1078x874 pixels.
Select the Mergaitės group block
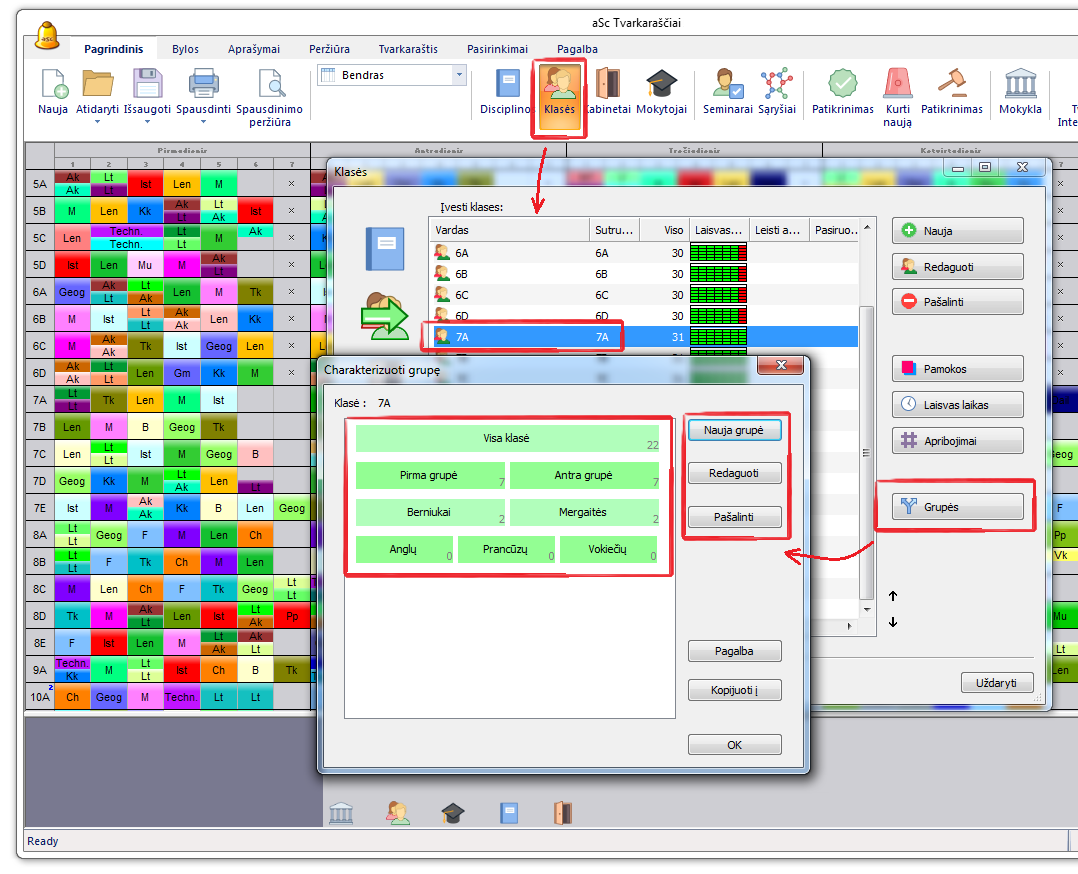pyautogui.click(x=583, y=513)
